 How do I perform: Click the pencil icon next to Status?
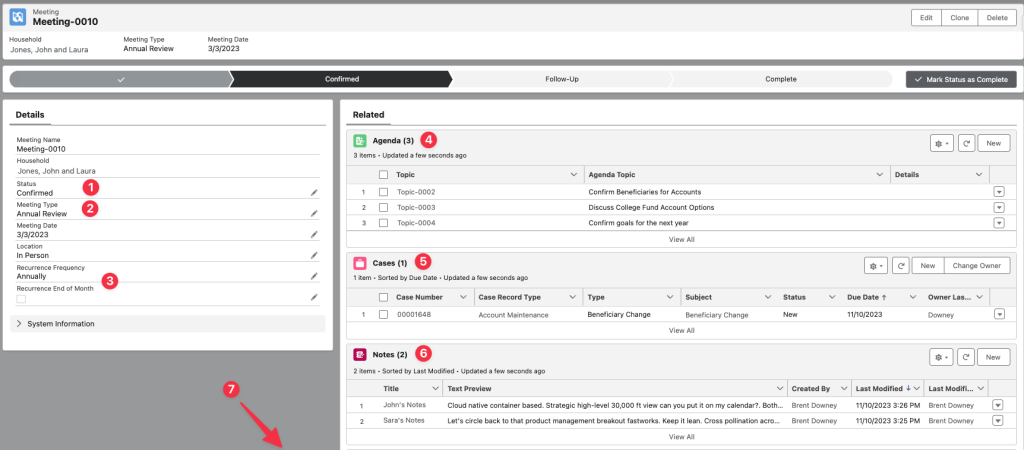pos(314,192)
